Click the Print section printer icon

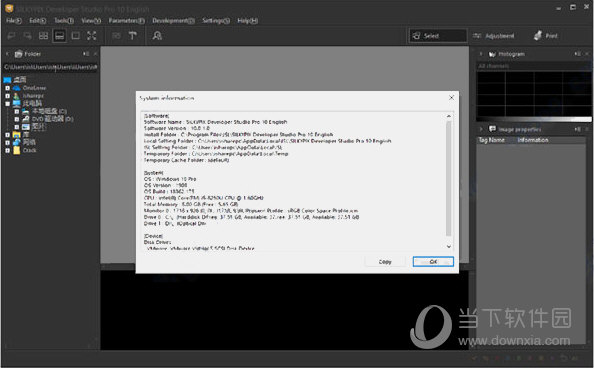point(538,36)
